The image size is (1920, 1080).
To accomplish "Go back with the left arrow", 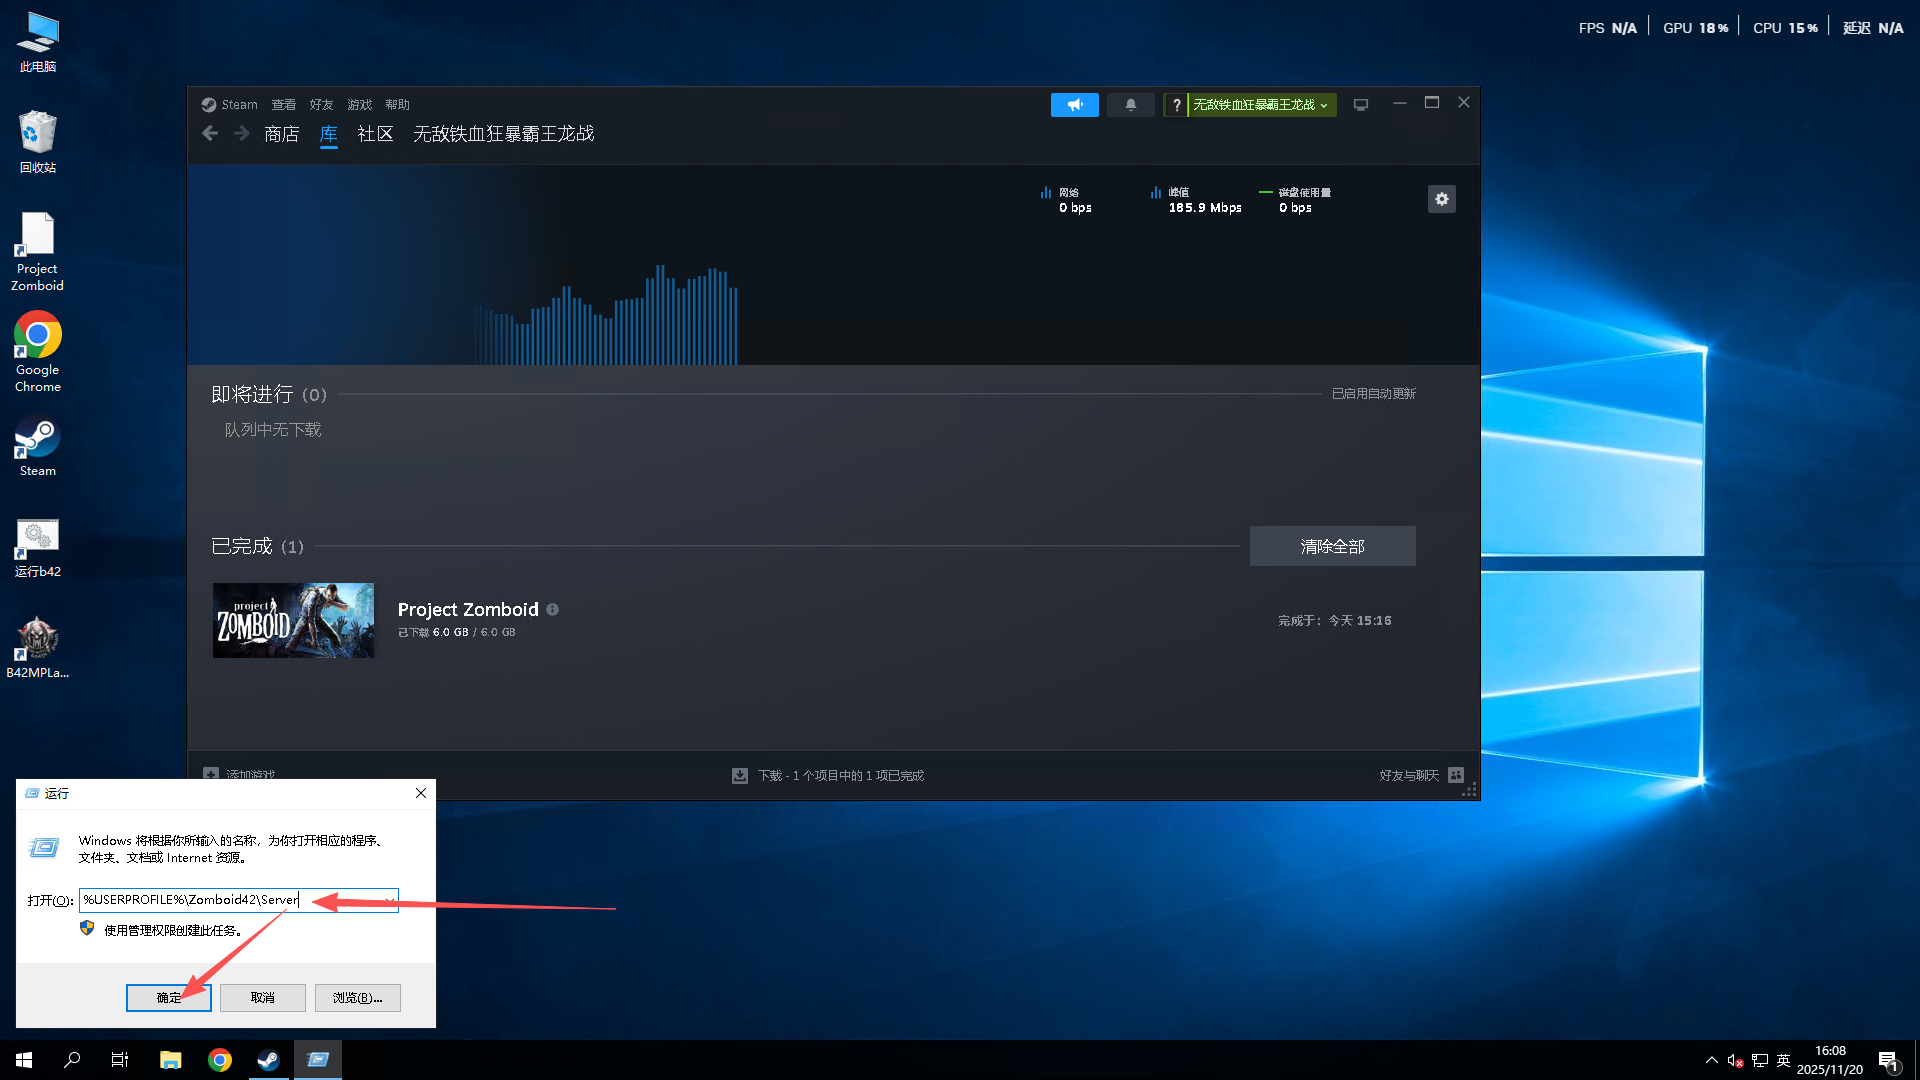I will (210, 134).
